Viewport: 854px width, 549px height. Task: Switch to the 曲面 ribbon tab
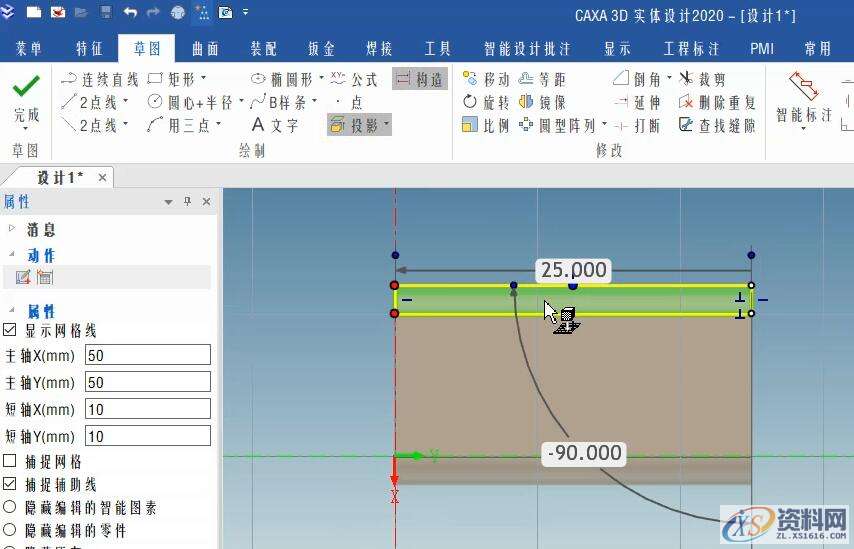point(205,49)
